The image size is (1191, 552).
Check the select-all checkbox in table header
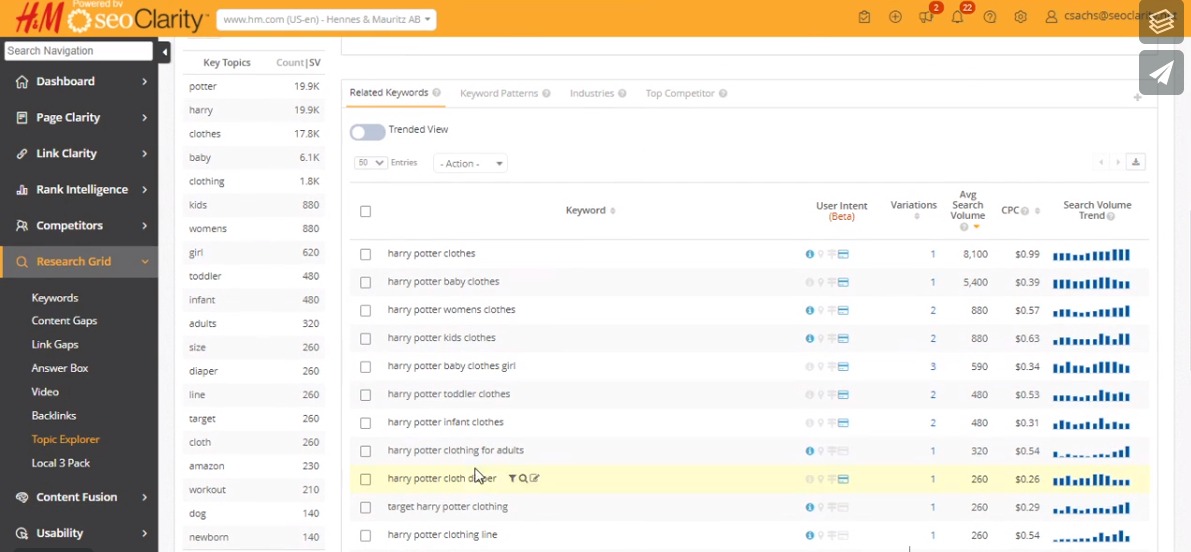click(365, 211)
